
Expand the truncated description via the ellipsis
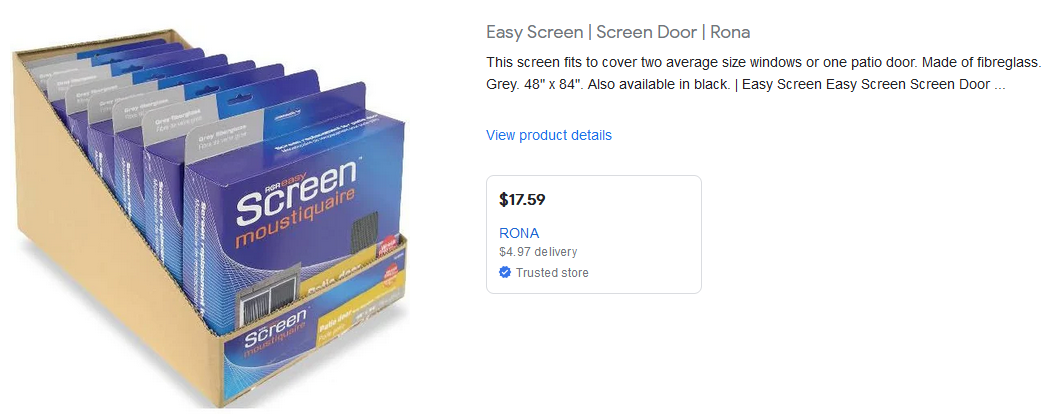[999, 85]
